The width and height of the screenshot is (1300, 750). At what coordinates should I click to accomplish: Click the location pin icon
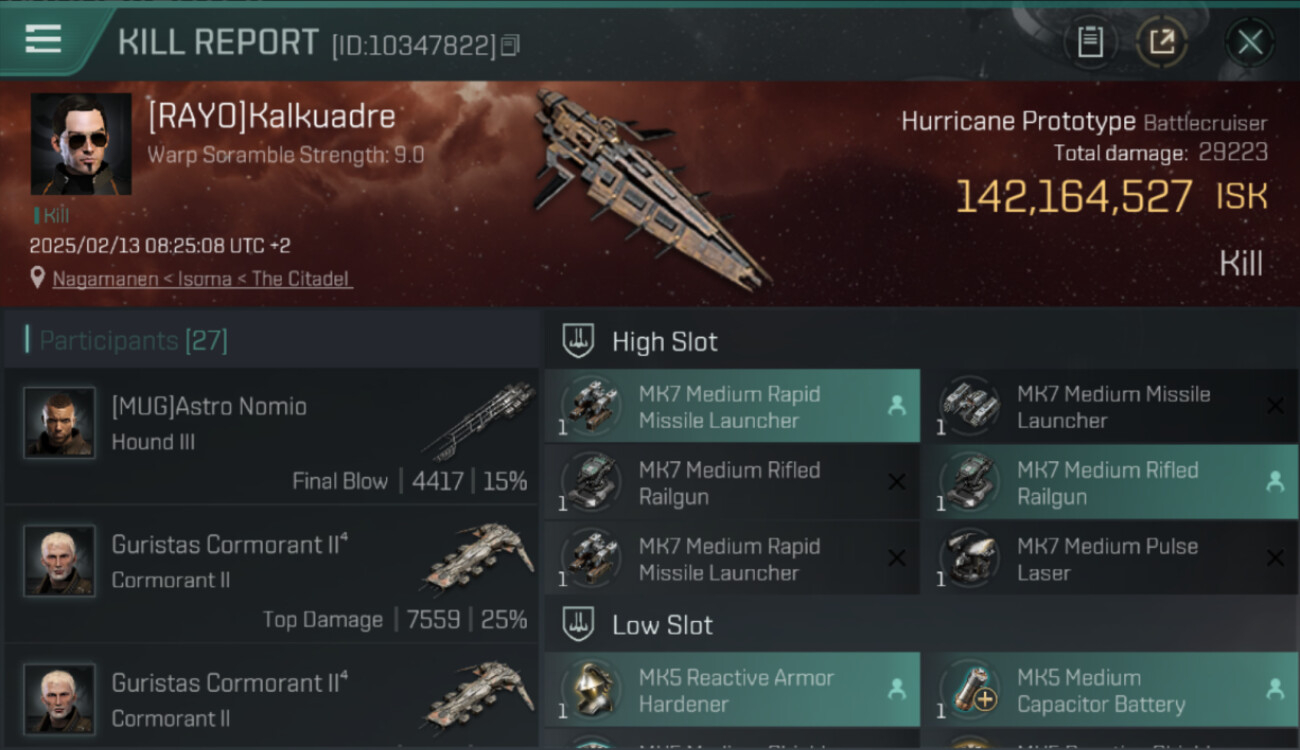(x=37, y=278)
